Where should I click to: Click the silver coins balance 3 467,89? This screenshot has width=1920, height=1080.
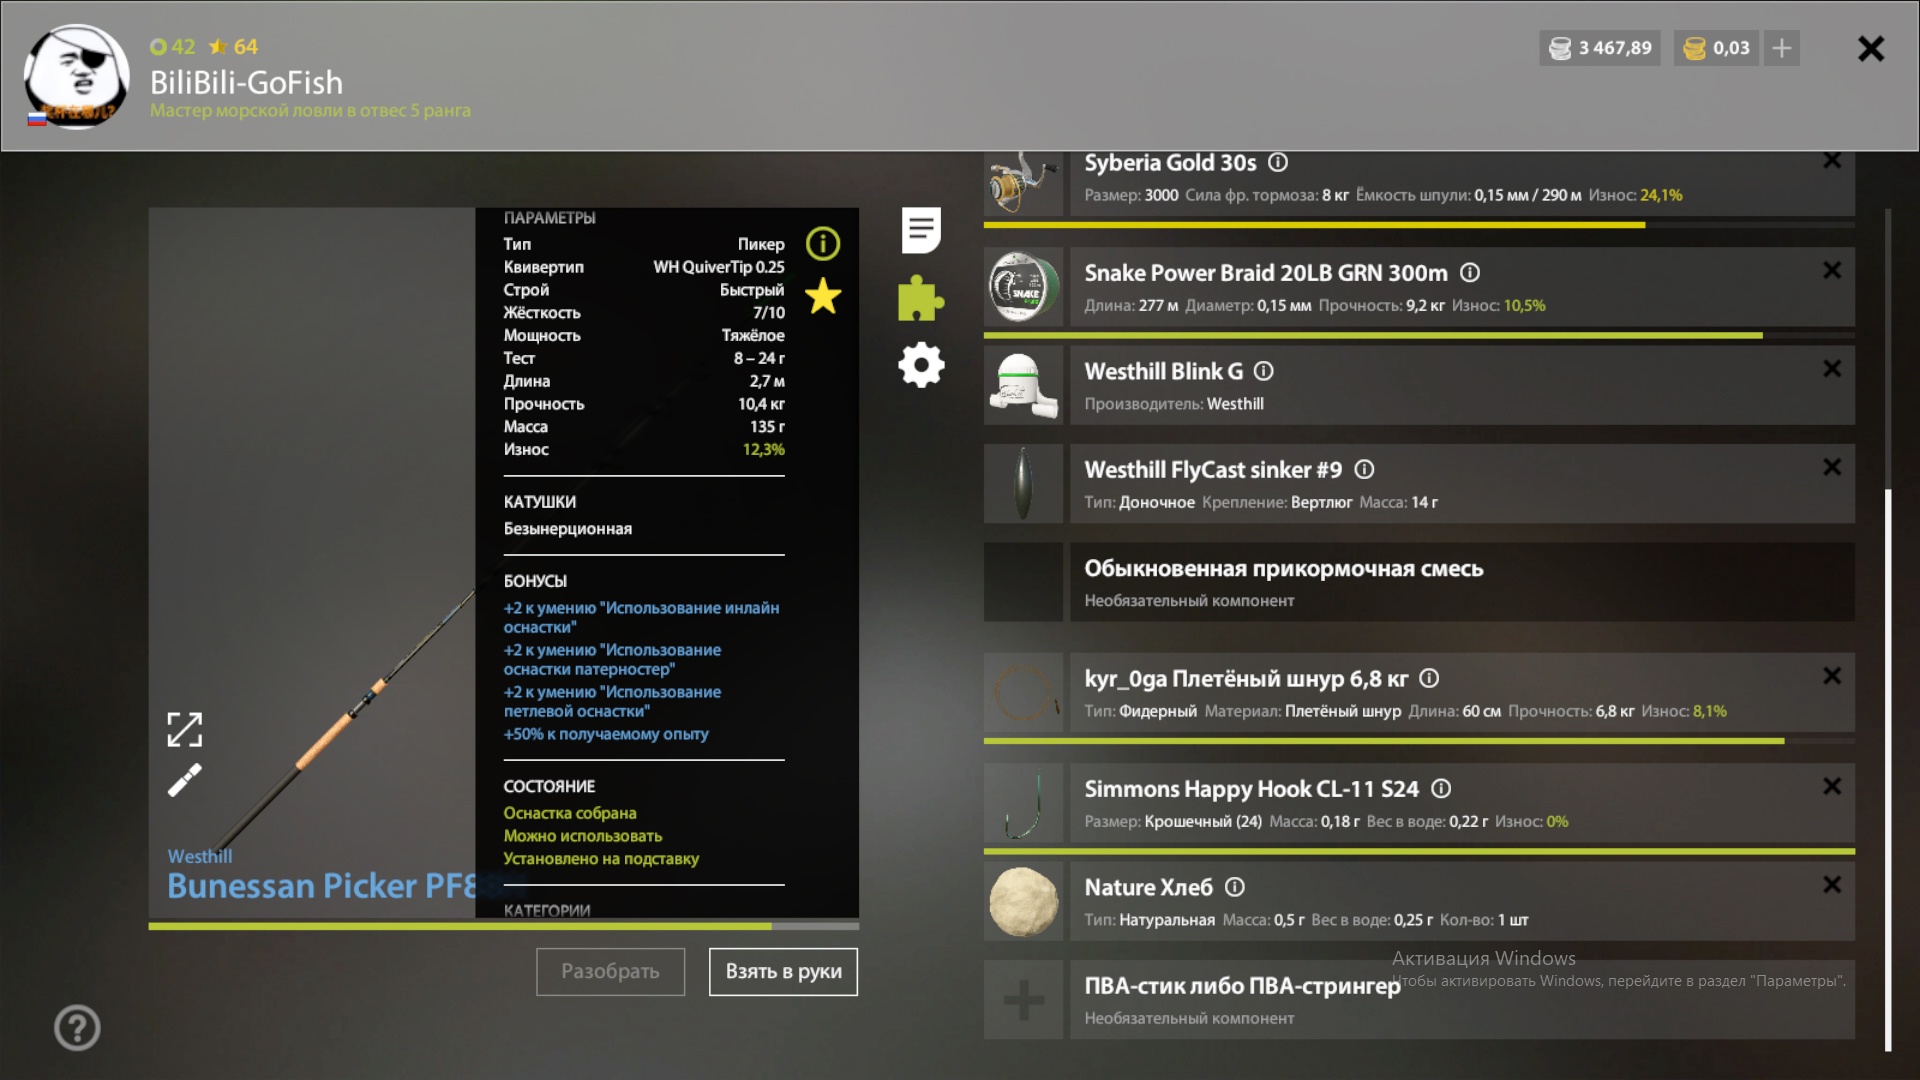[1600, 48]
